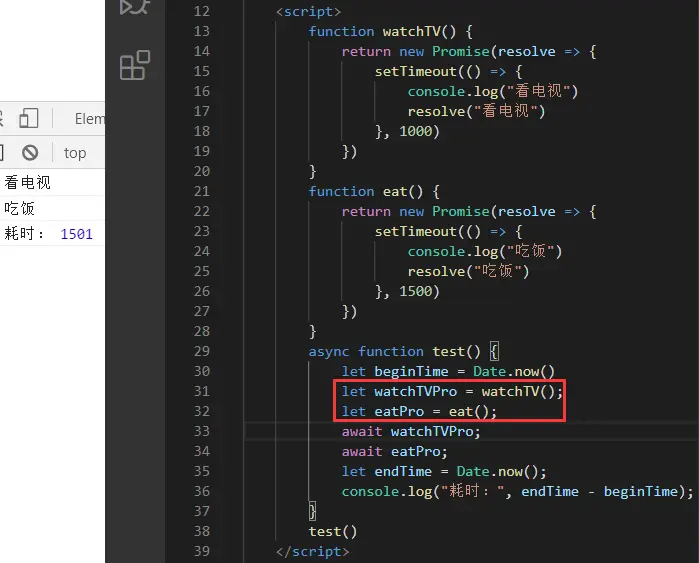Place cursor on watchTV function name line 13

[411, 31]
